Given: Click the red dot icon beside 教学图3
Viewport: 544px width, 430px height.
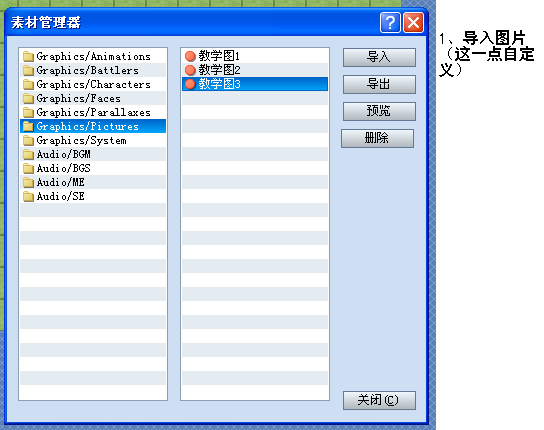Looking at the screenshot, I should point(190,84).
